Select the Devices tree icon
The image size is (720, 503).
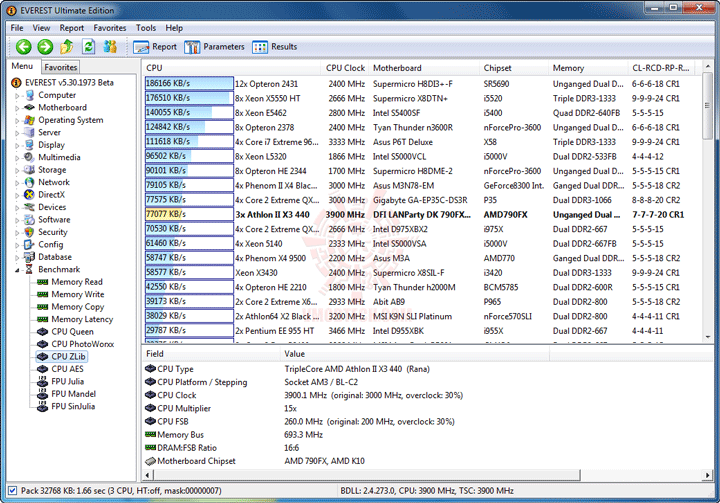point(30,207)
